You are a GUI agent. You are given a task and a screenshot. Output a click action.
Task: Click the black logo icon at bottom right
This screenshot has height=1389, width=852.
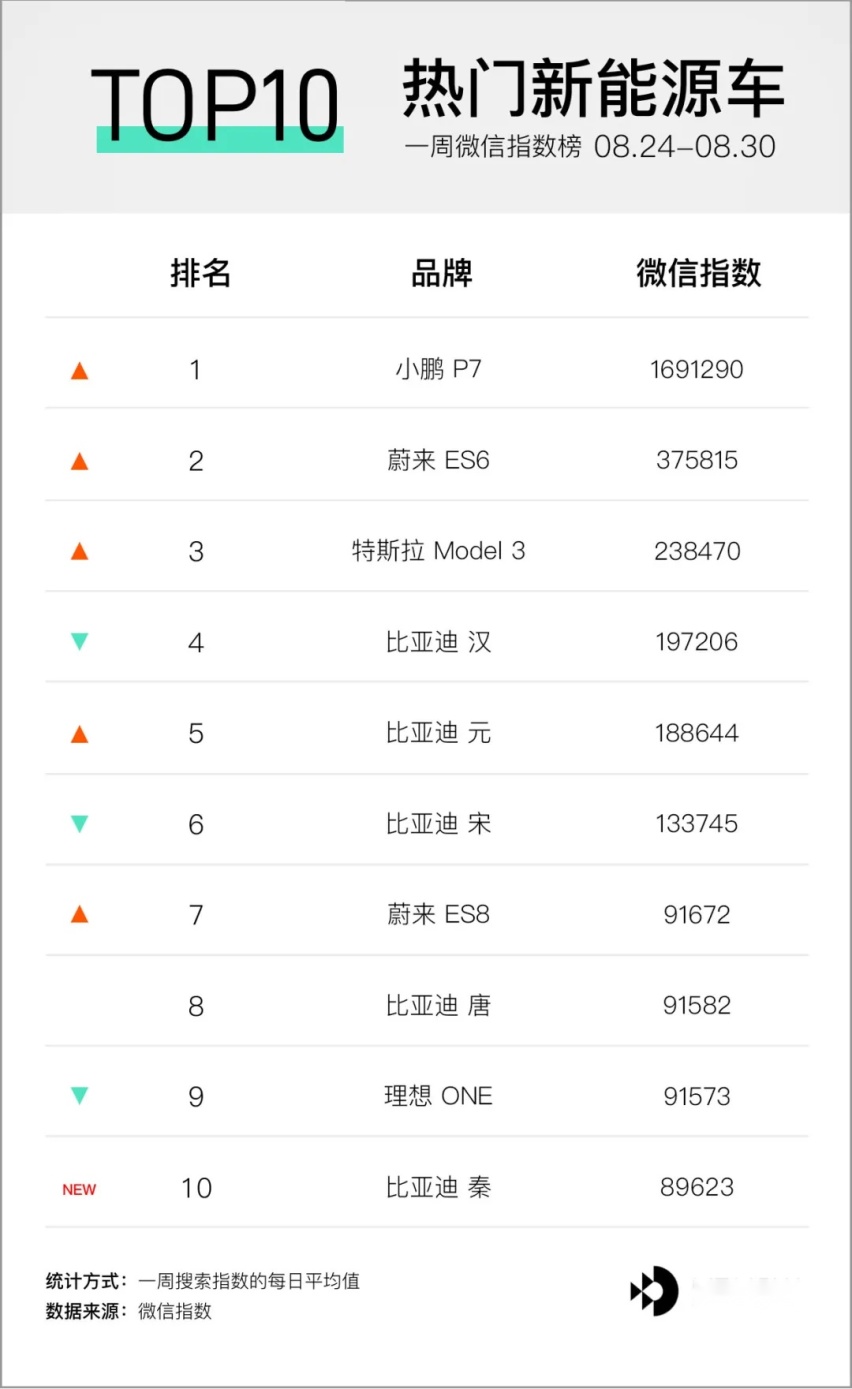(654, 1292)
